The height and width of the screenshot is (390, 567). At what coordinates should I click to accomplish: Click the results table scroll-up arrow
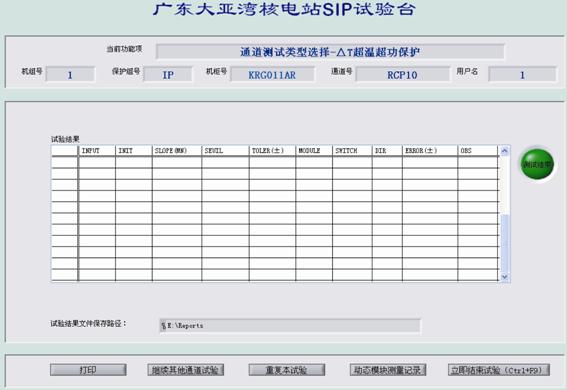click(x=504, y=151)
